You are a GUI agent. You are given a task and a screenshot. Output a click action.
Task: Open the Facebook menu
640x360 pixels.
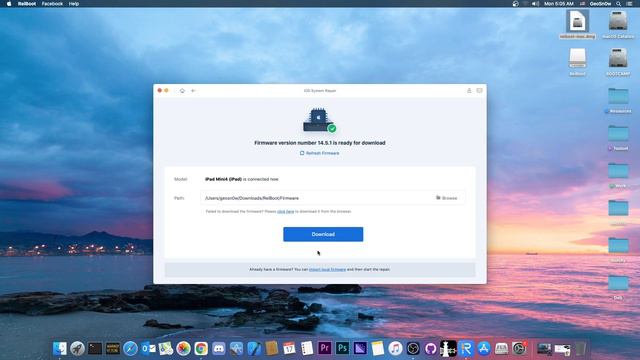click(52, 4)
